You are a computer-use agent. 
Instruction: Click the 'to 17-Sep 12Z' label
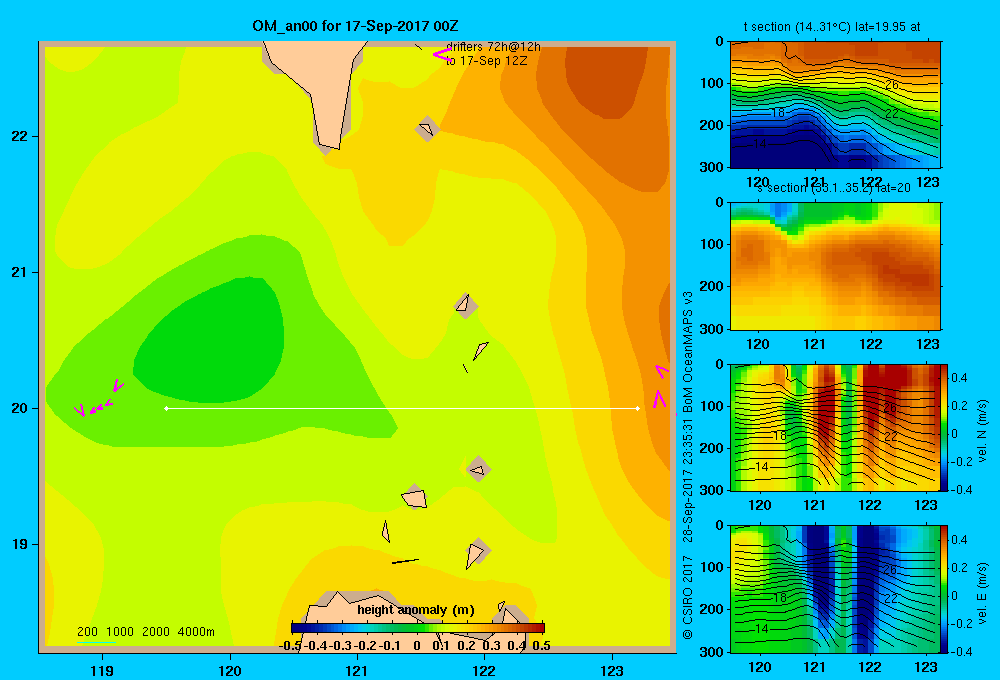[487, 61]
